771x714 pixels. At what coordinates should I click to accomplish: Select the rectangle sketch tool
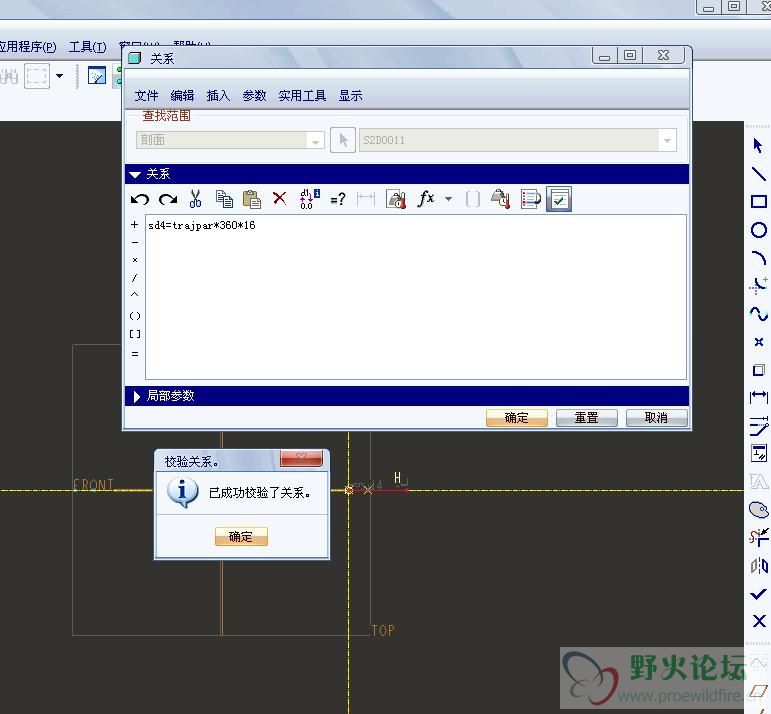coord(759,202)
